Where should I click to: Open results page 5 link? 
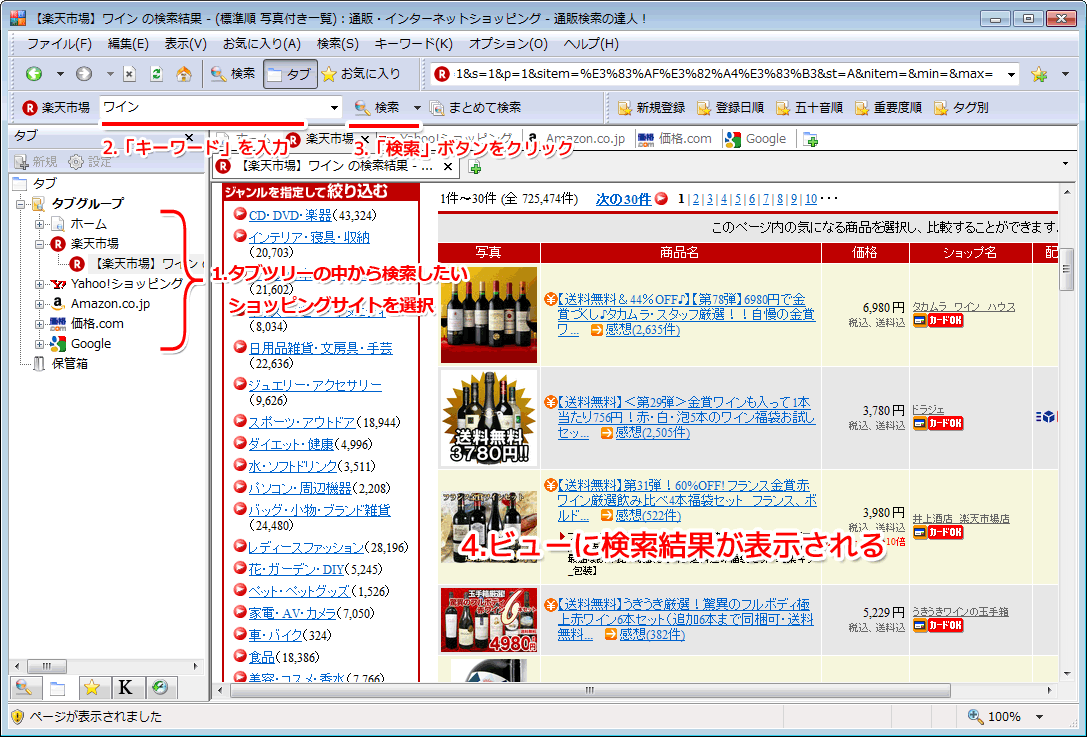click(738, 200)
